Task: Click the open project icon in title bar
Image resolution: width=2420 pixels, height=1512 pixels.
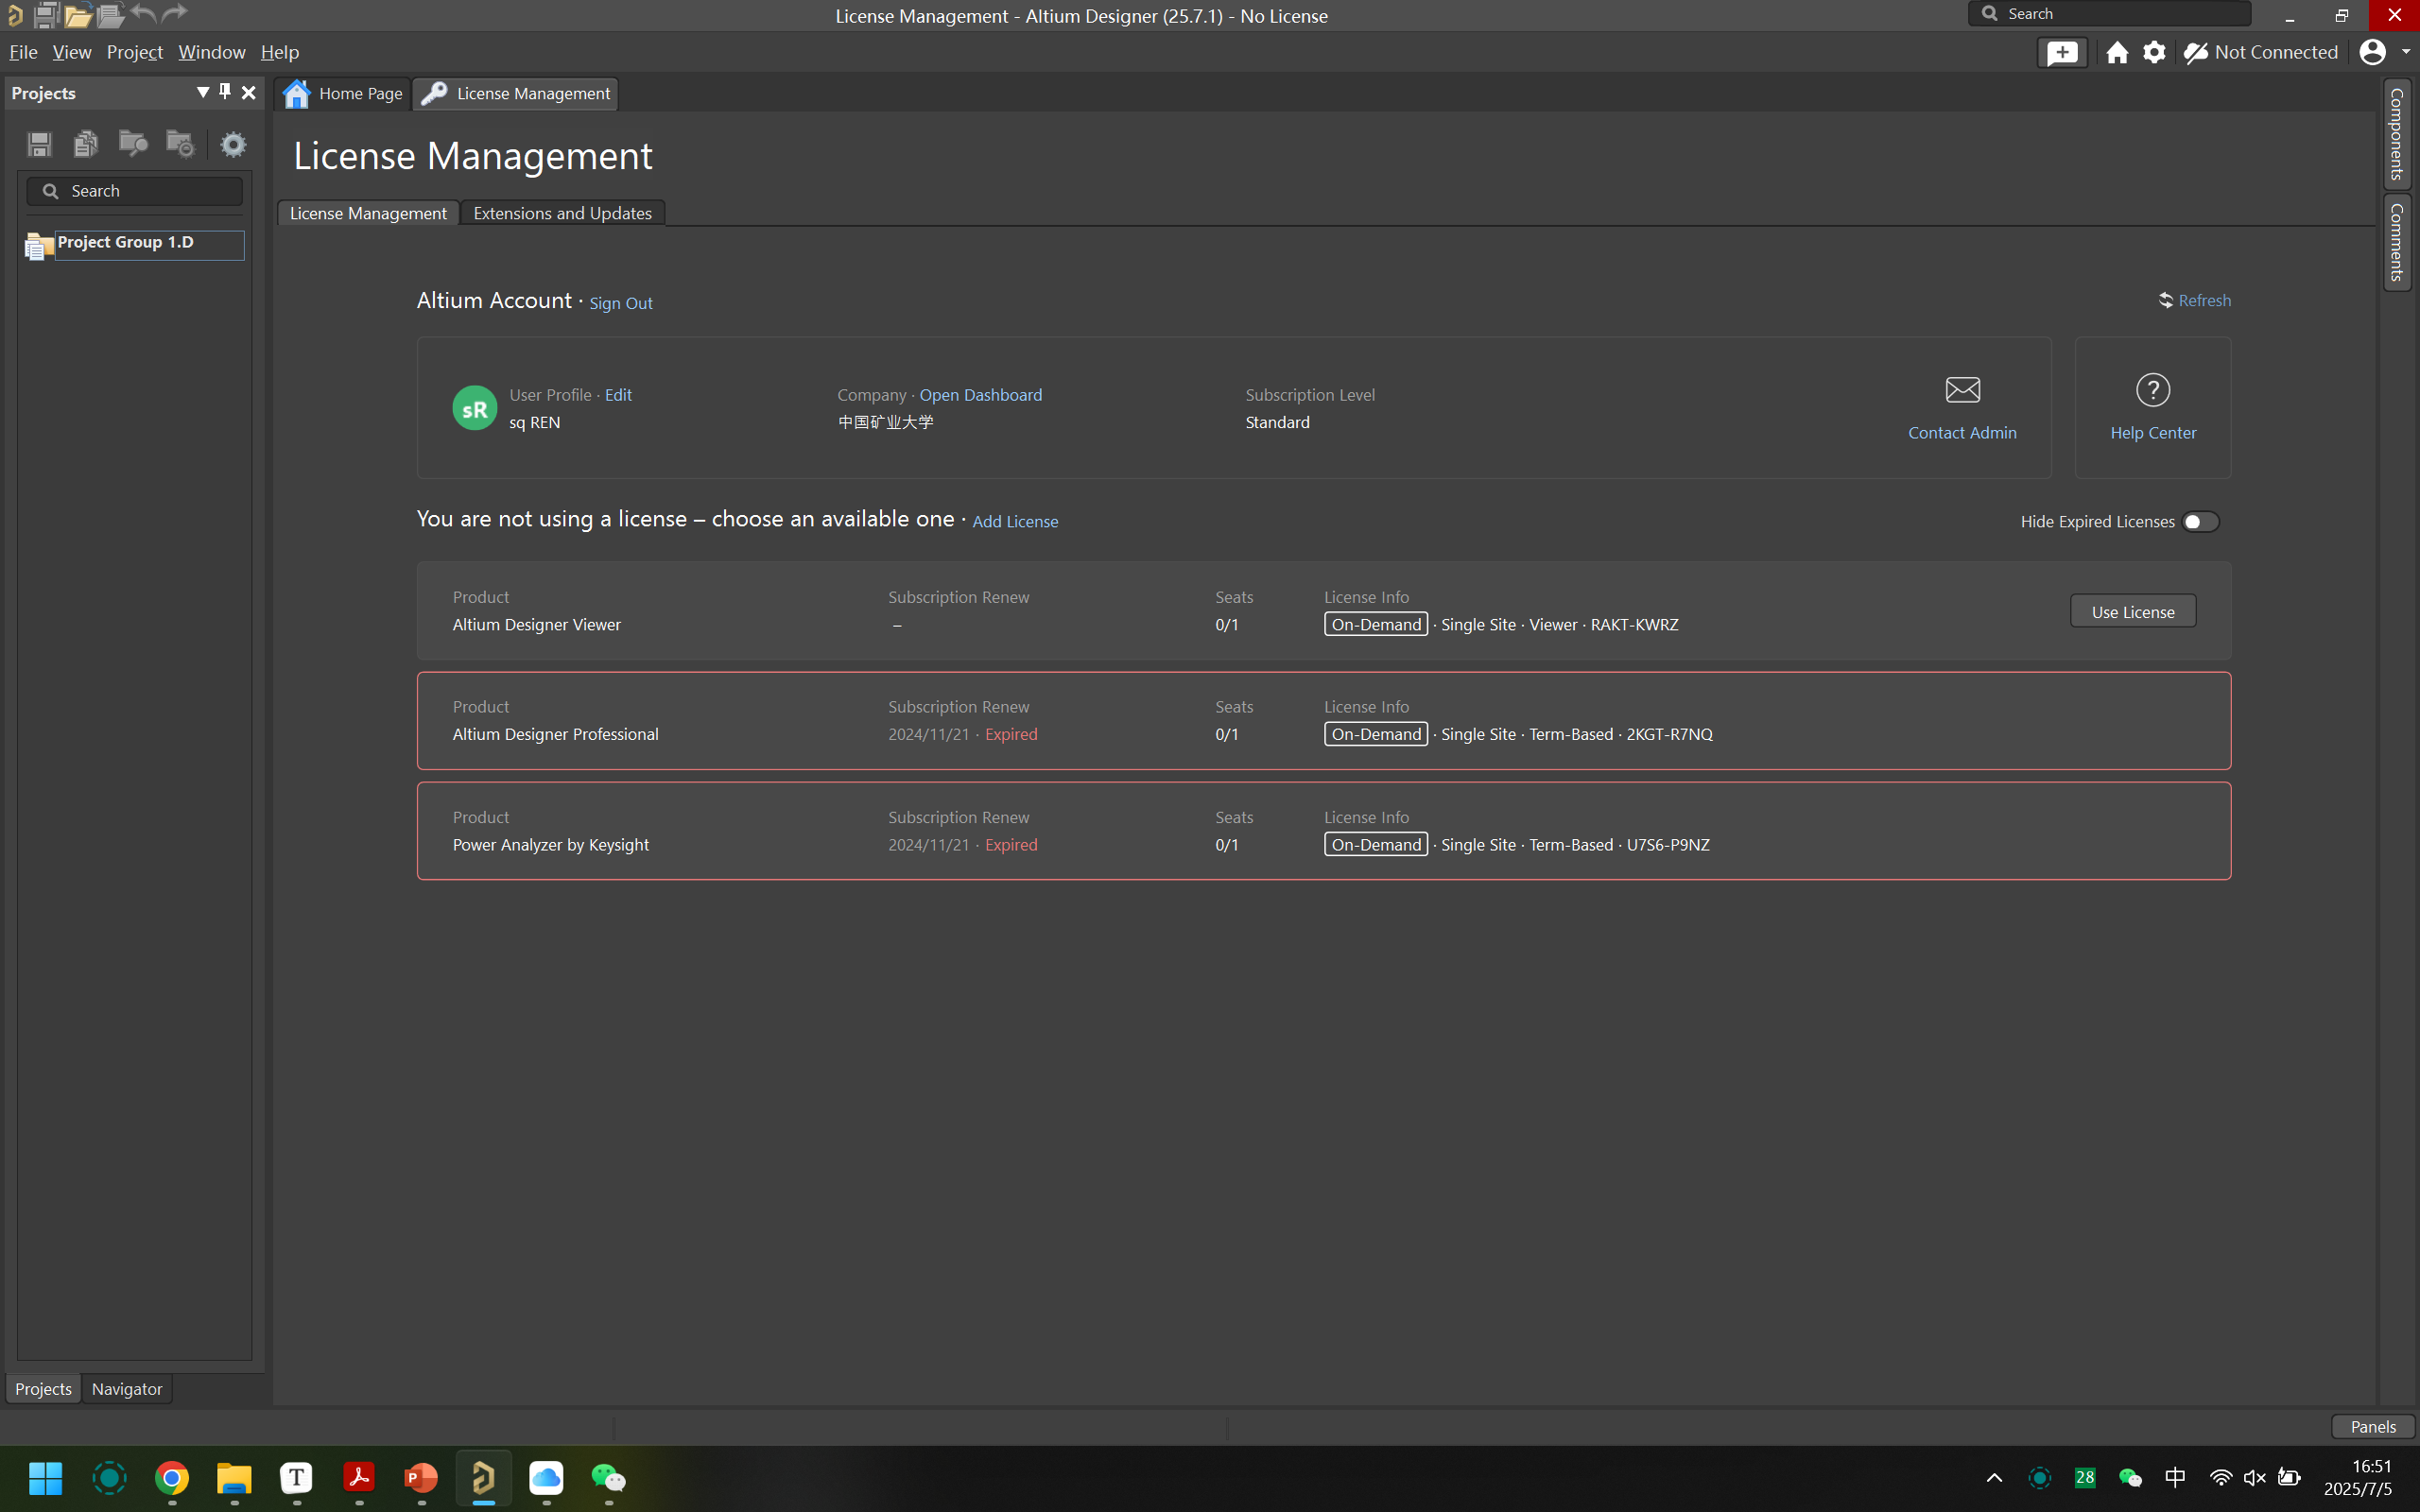Action: coord(110,15)
